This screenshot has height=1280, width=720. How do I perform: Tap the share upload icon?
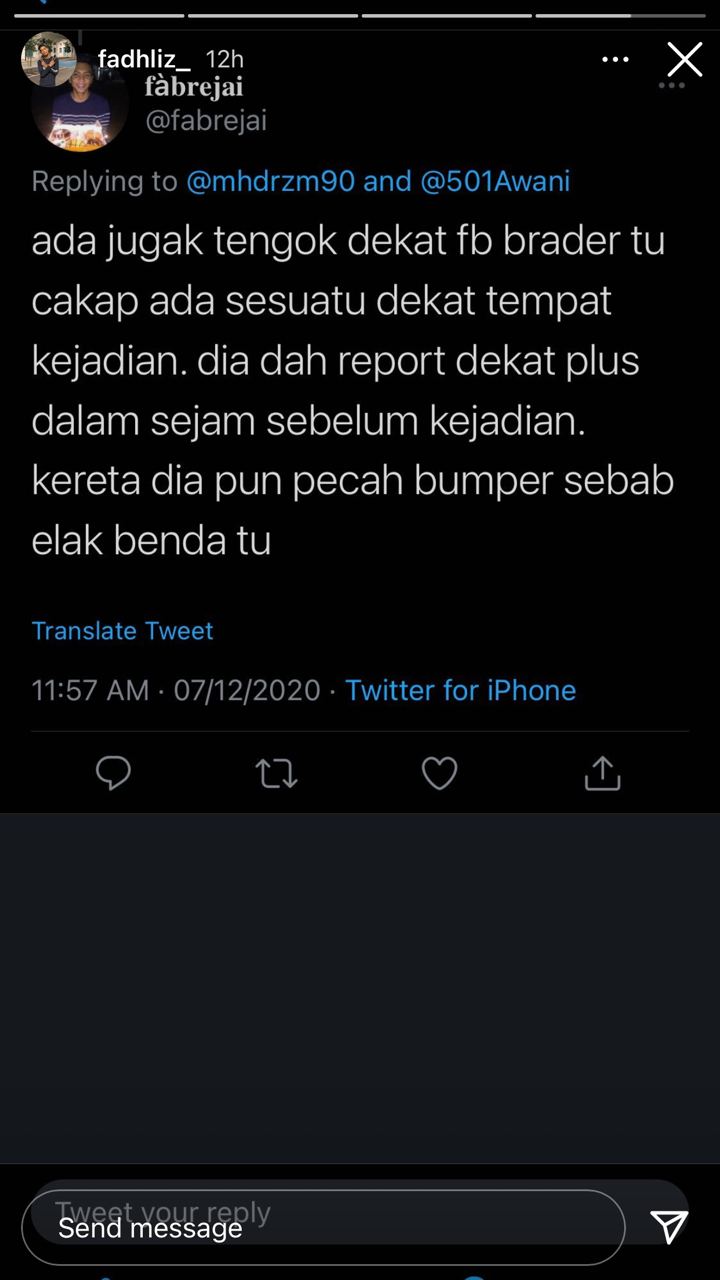point(602,773)
